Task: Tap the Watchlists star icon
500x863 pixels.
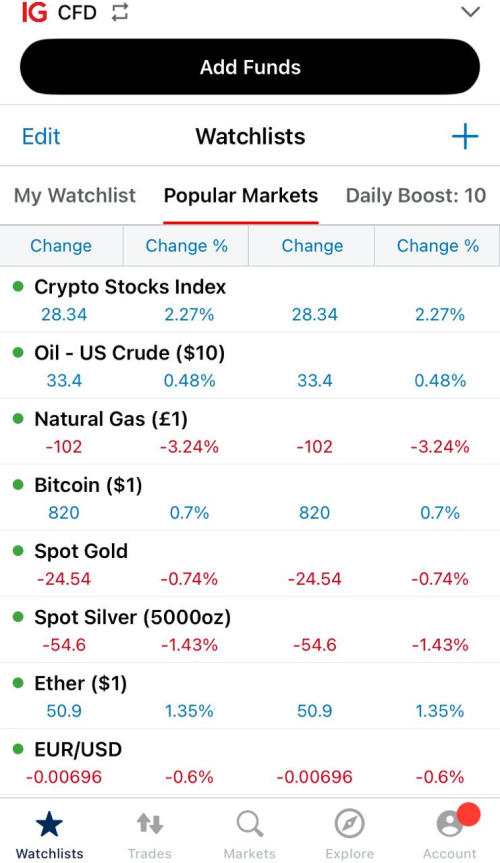Action: 50,824
